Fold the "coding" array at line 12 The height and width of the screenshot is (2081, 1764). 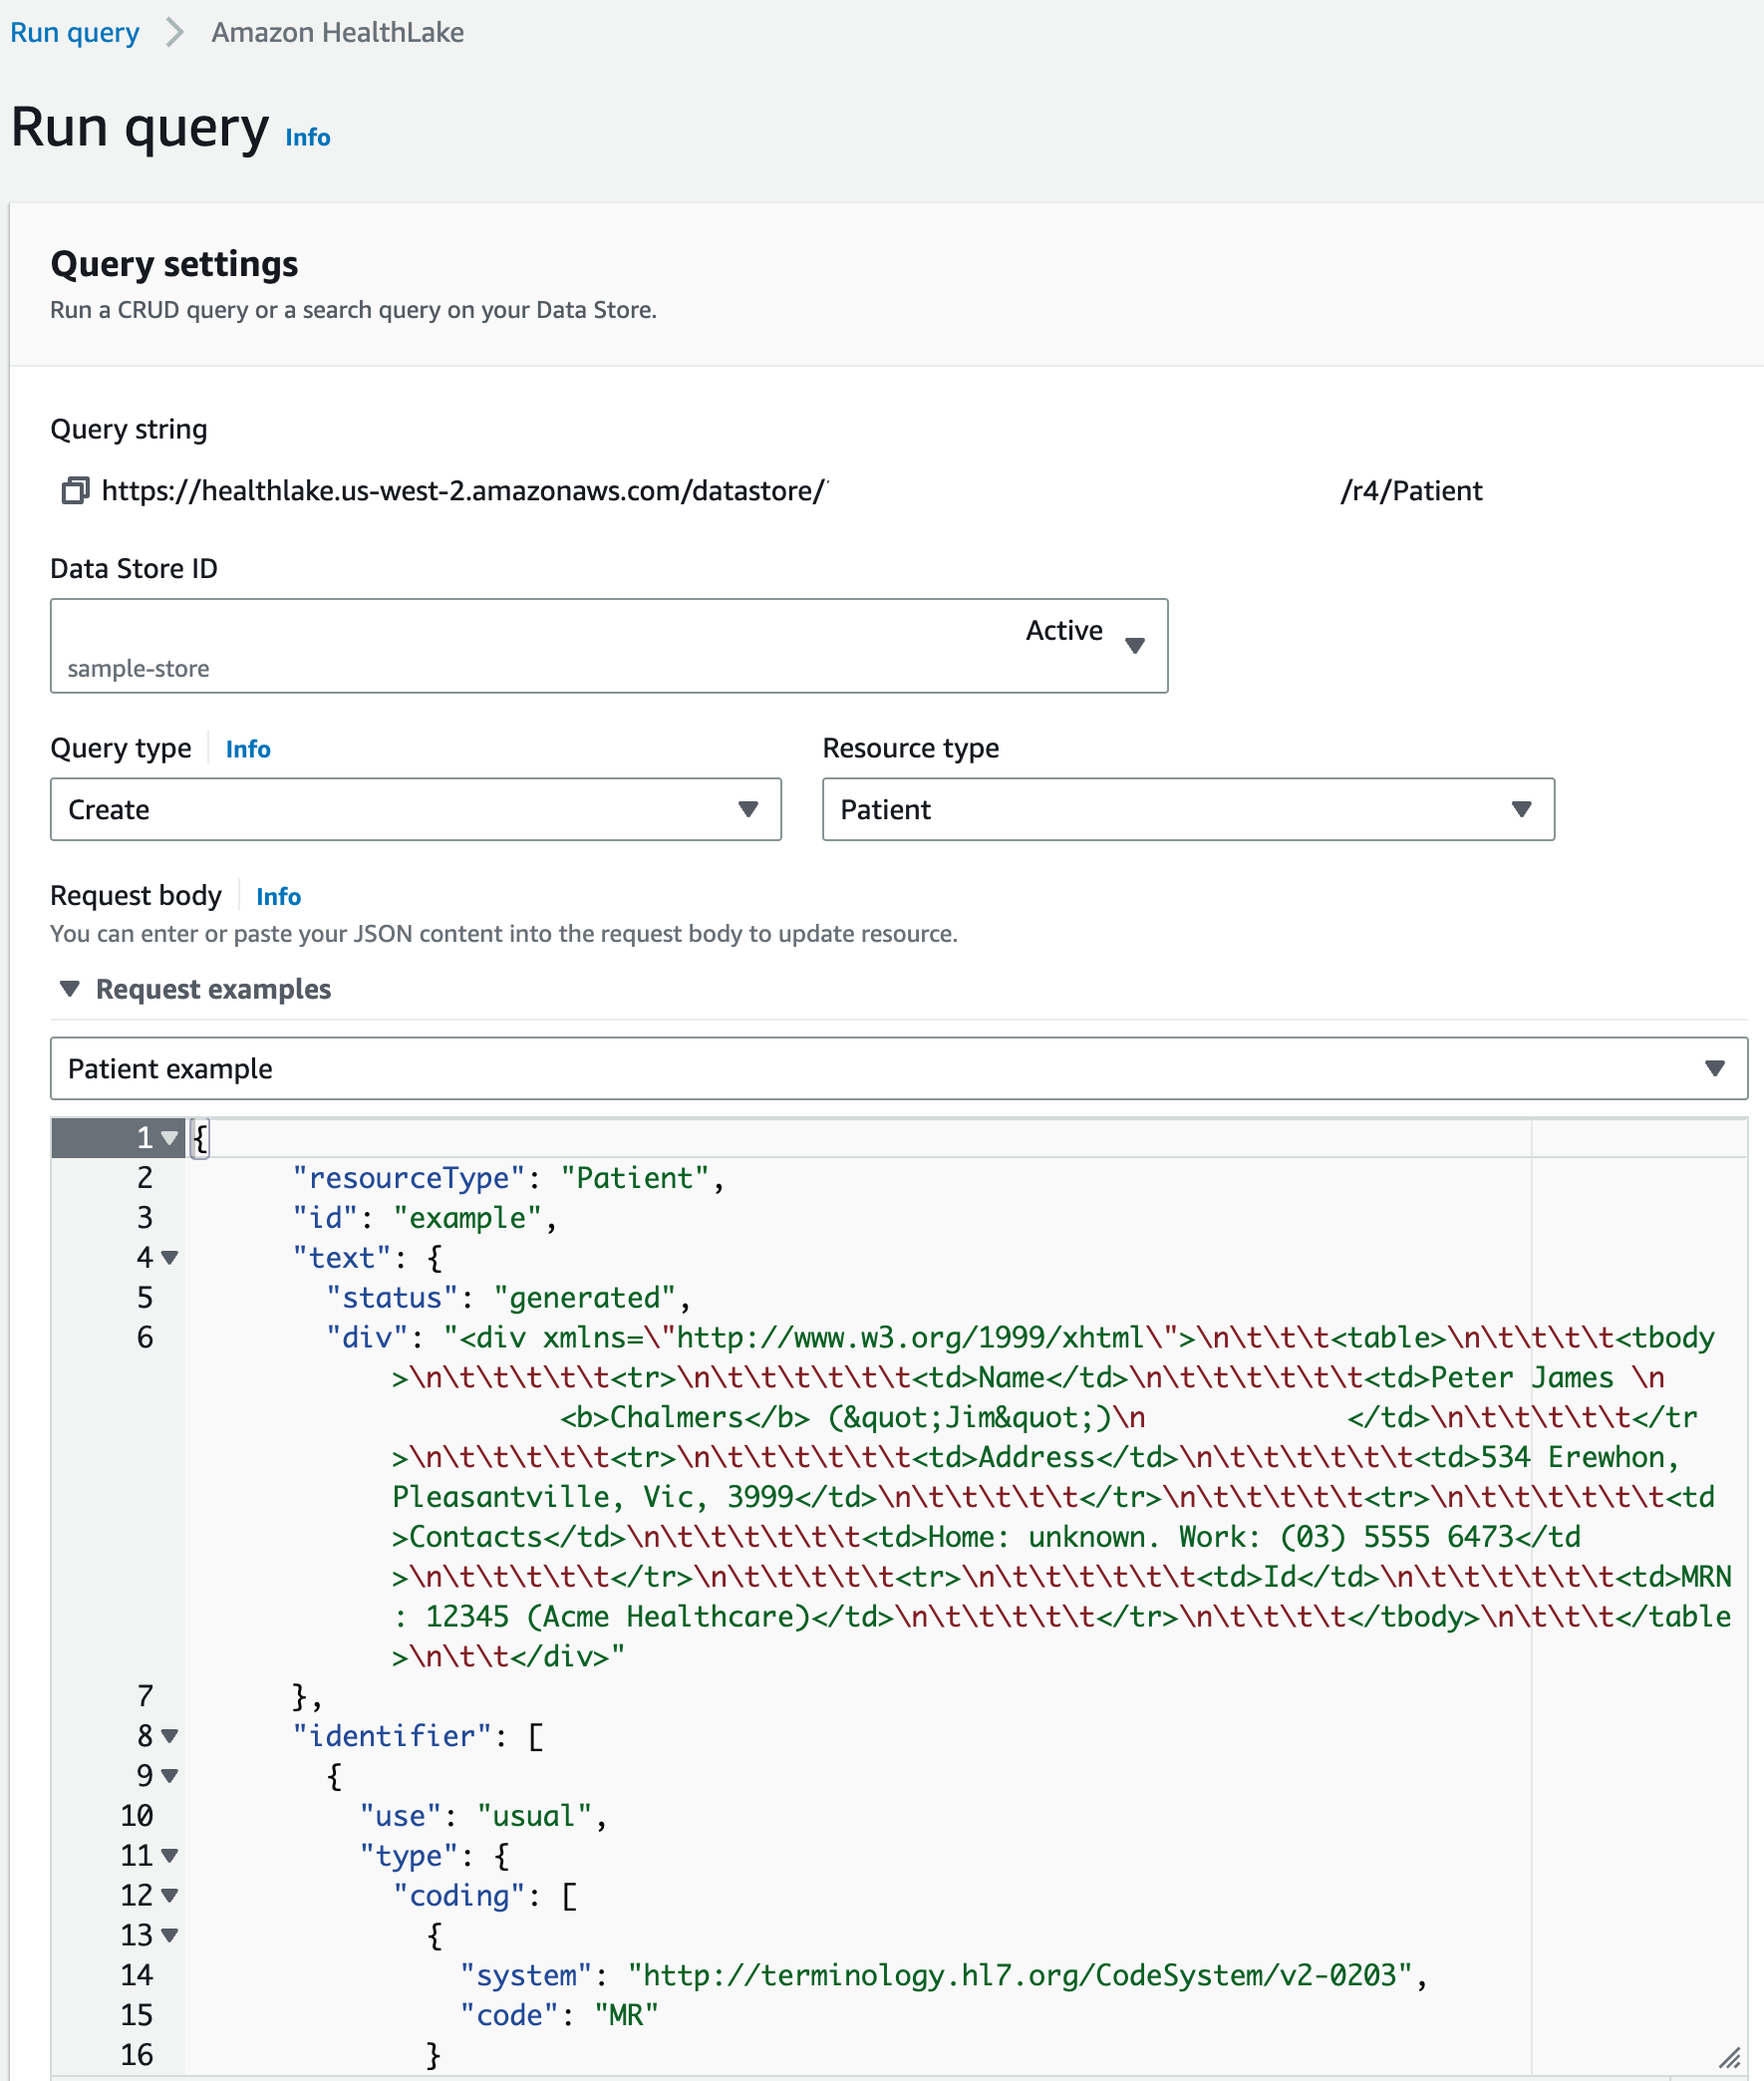(170, 1896)
